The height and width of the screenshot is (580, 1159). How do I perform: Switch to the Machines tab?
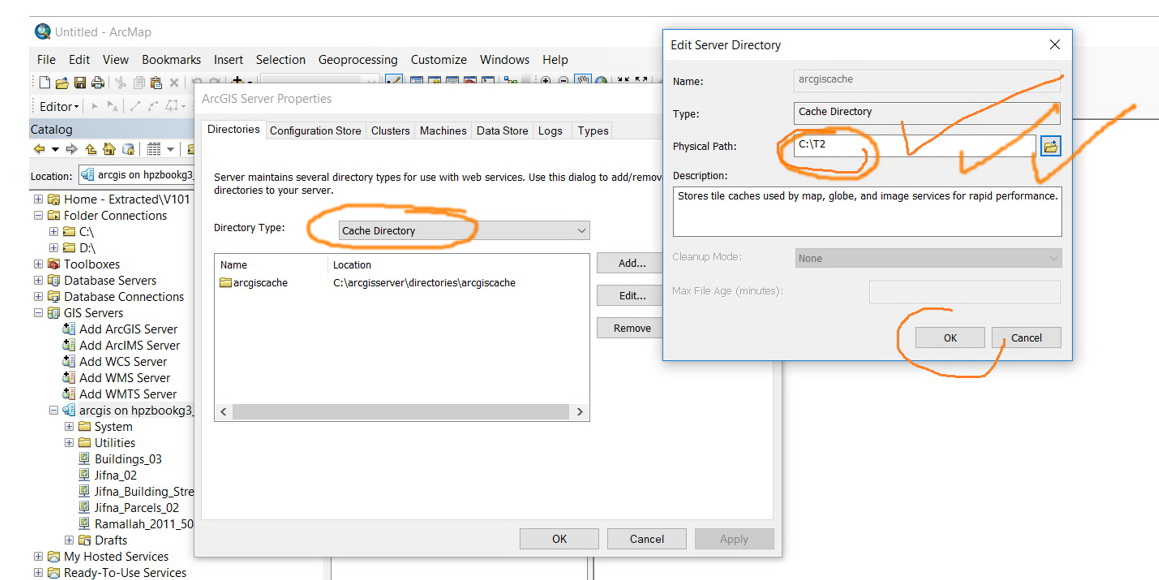[x=443, y=131]
